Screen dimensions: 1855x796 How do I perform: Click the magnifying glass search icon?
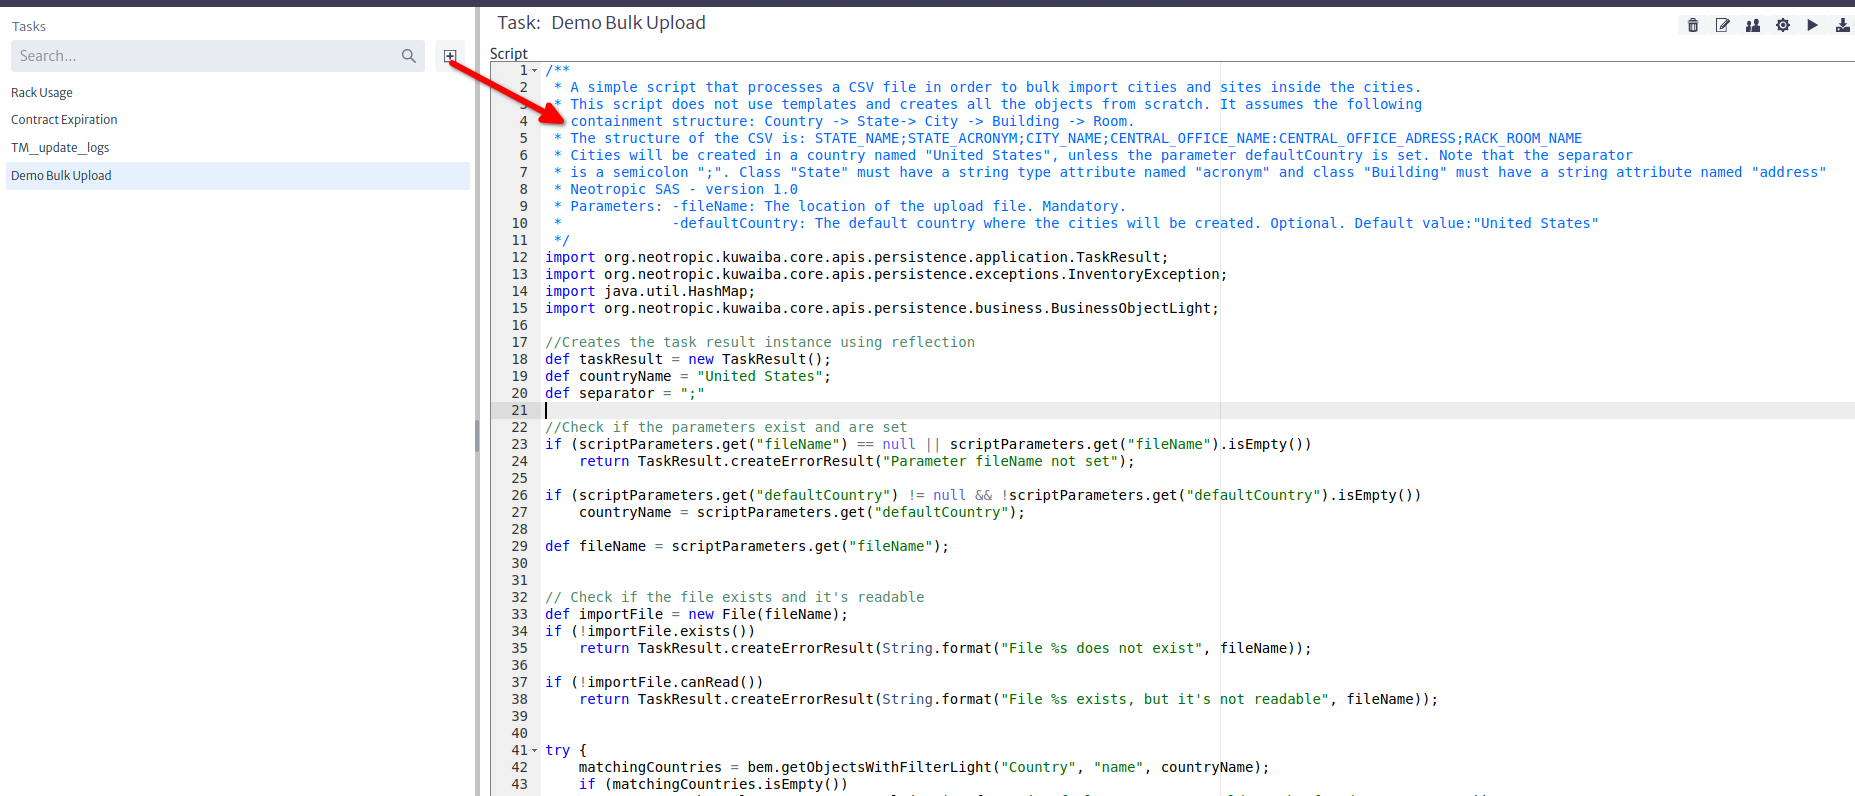(x=408, y=56)
